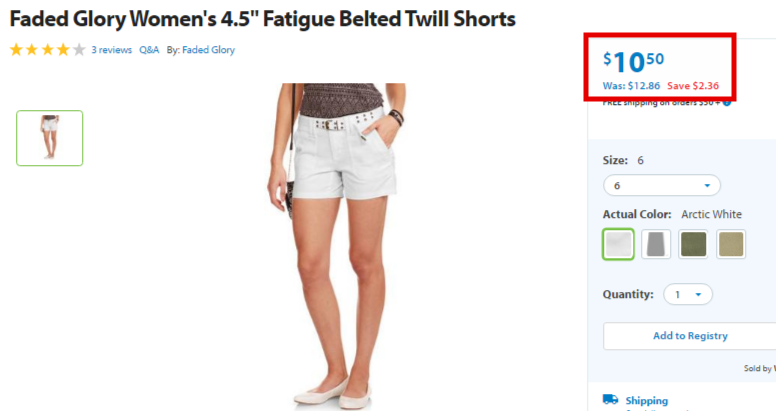This screenshot has height=411, width=776.
Task: Click the first gold rating star
Action: pyautogui.click(x=16, y=50)
